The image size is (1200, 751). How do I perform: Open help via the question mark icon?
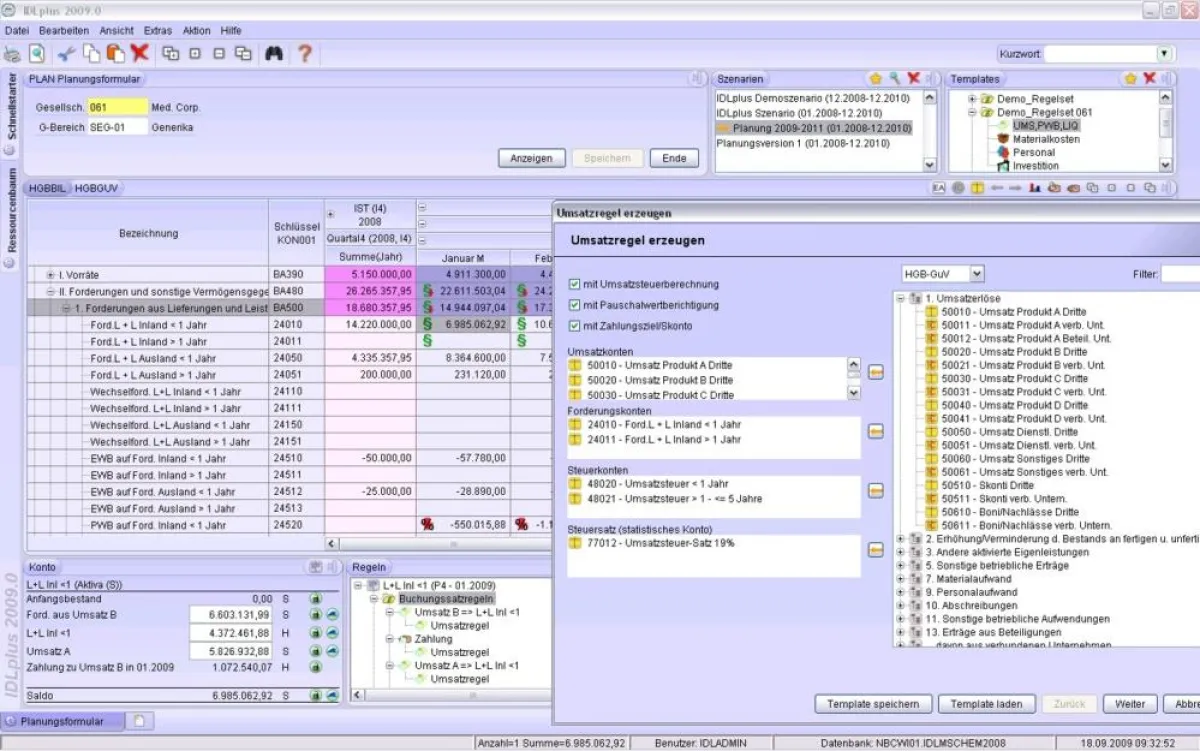pyautogui.click(x=305, y=54)
